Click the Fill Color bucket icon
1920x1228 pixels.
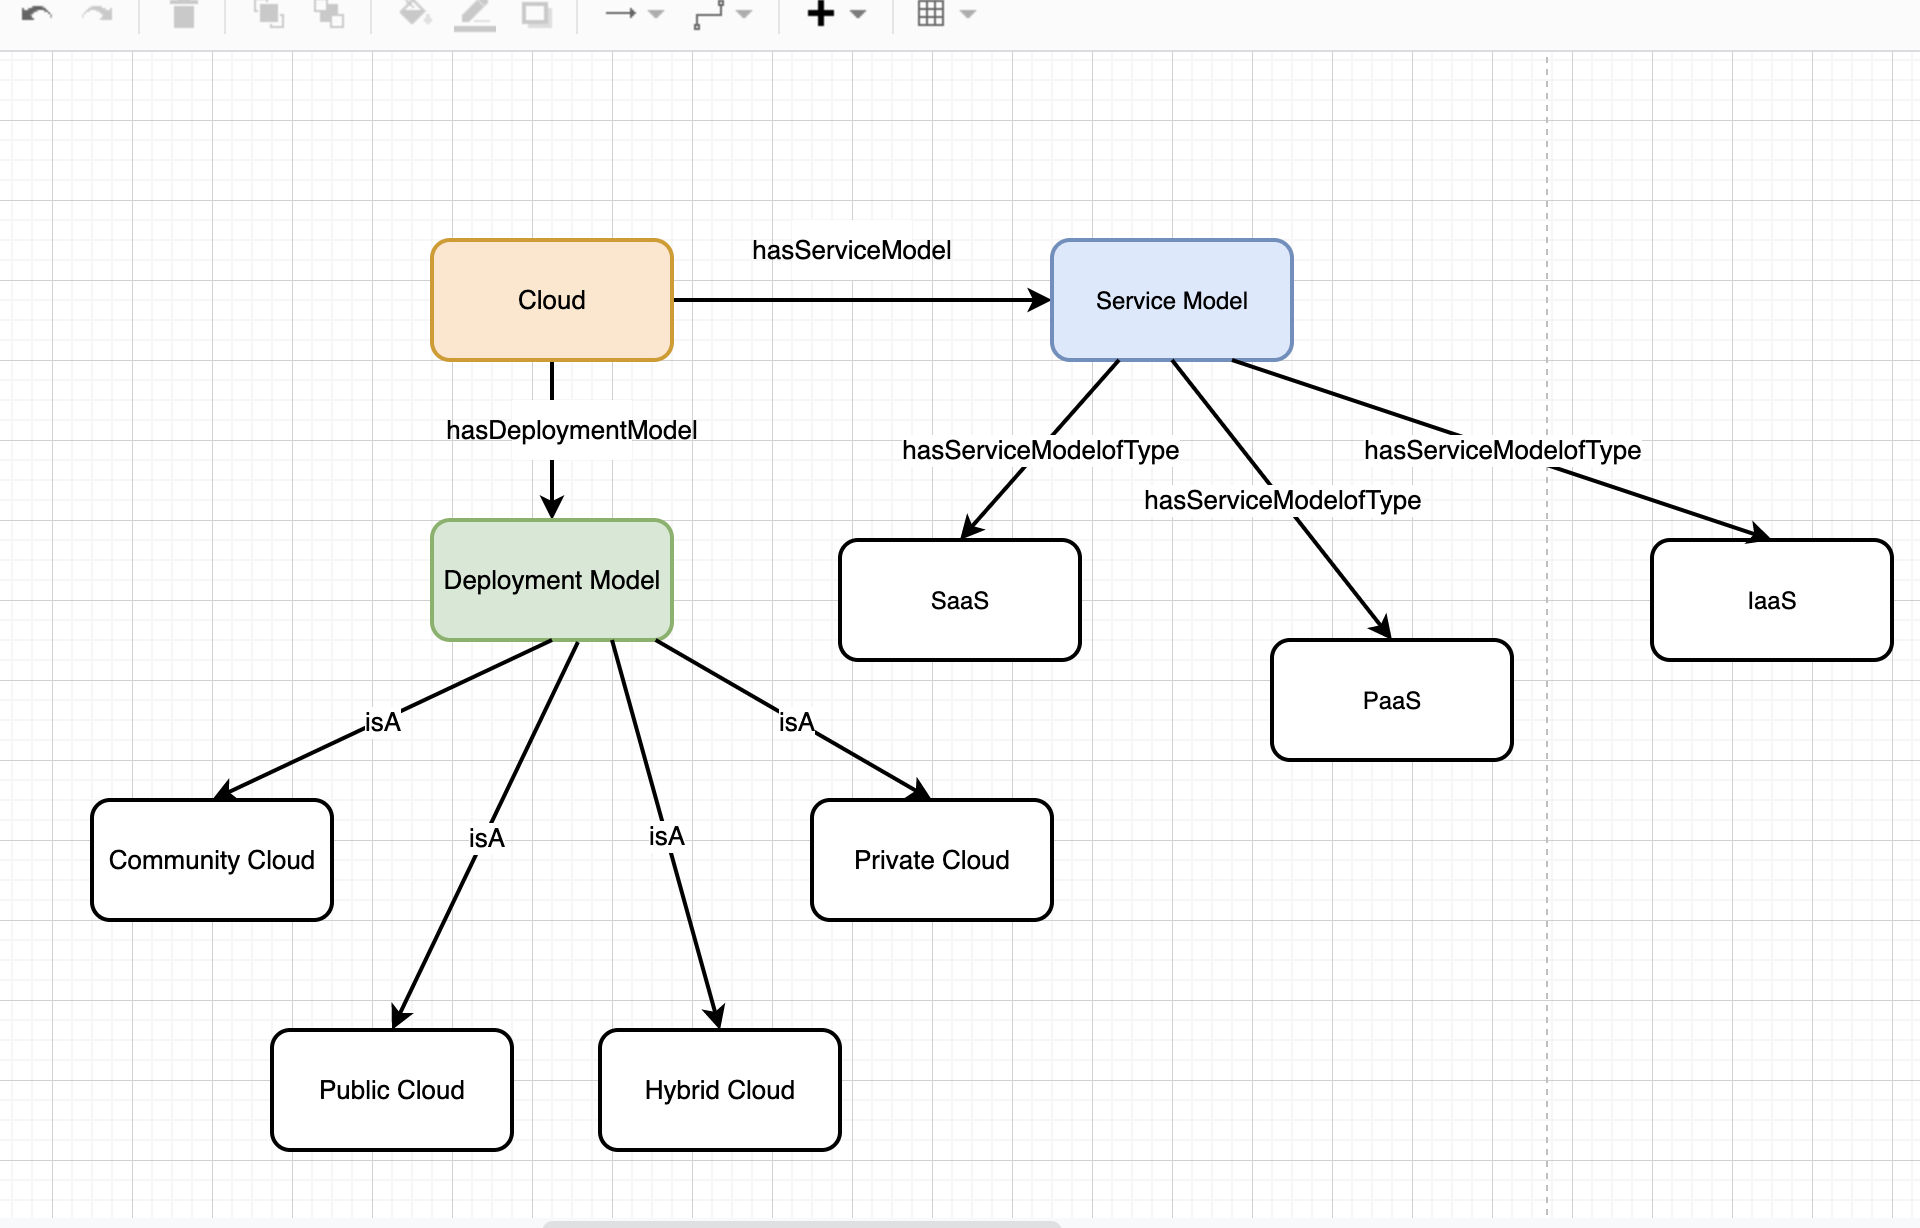pos(414,14)
